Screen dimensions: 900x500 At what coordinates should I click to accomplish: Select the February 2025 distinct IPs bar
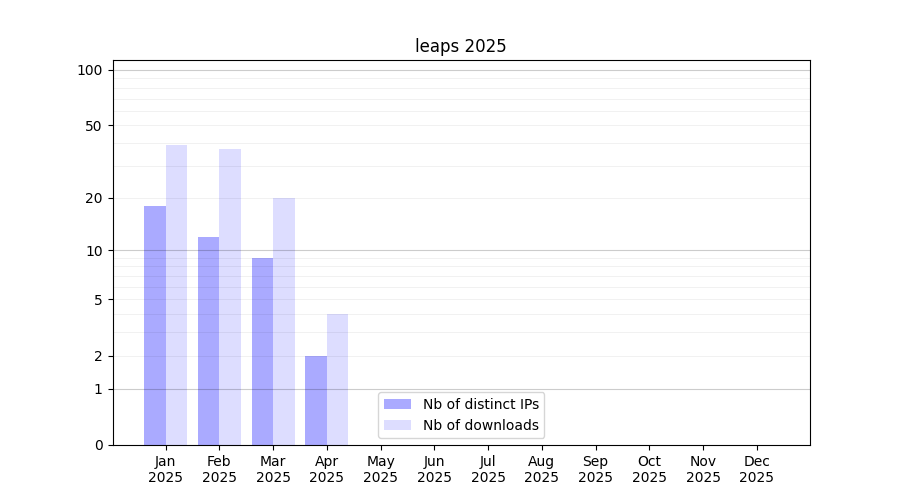(208, 340)
